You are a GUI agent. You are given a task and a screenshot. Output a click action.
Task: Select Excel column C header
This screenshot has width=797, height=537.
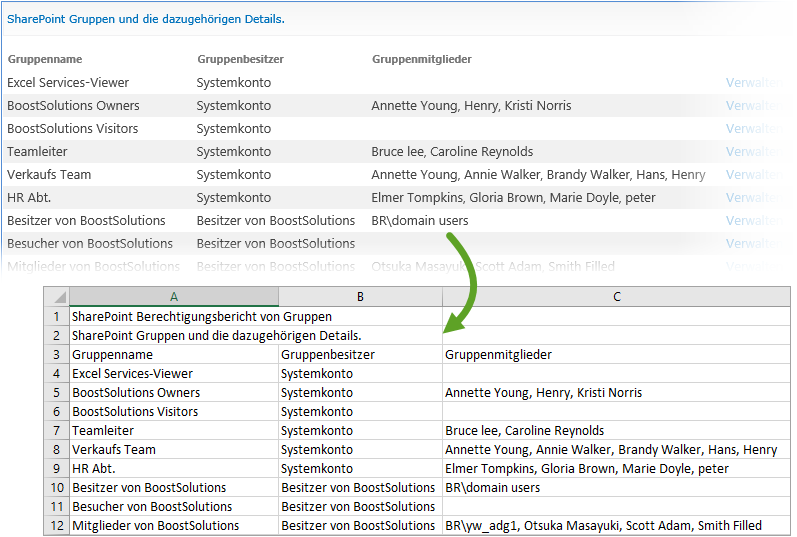tap(617, 296)
